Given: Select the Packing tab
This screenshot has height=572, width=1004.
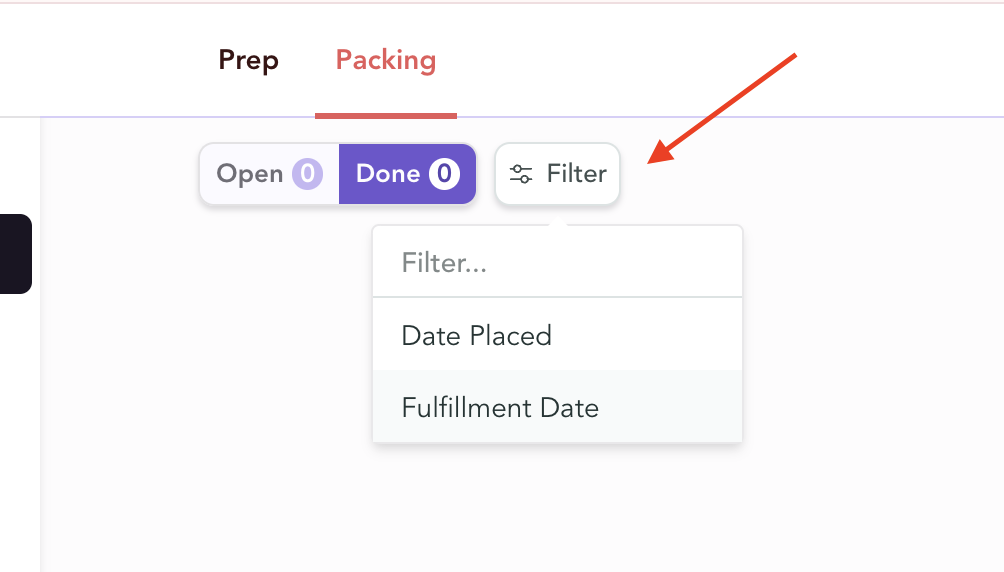Looking at the screenshot, I should (x=386, y=60).
